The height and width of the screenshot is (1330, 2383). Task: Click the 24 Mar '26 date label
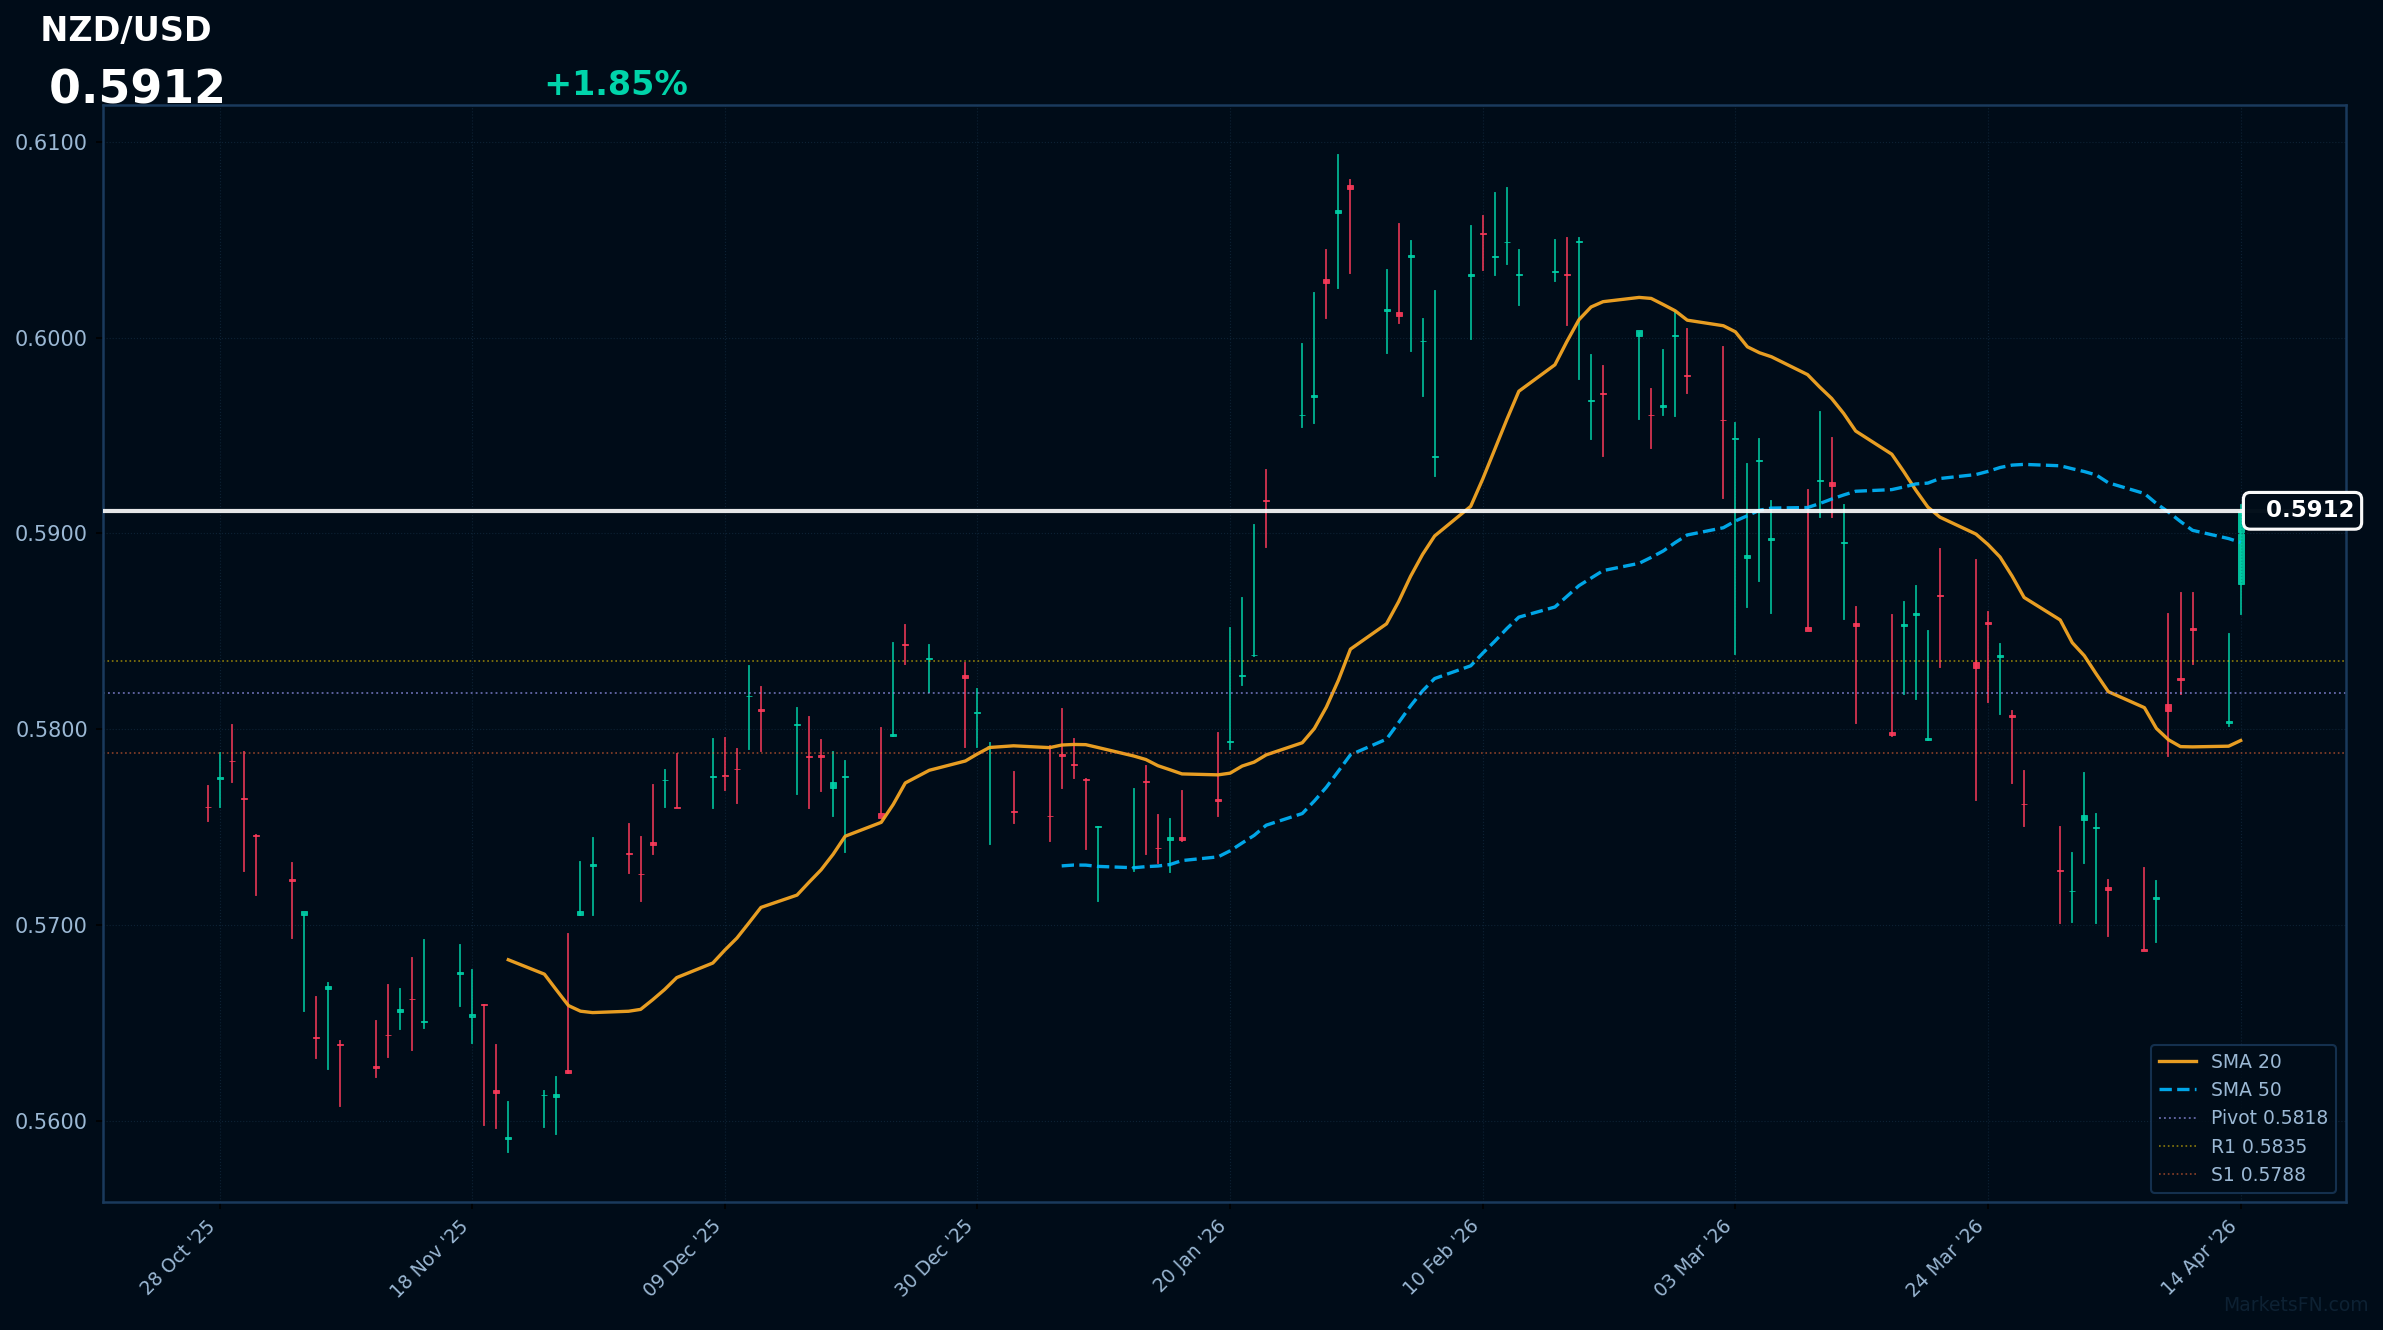[x=1945, y=1259]
